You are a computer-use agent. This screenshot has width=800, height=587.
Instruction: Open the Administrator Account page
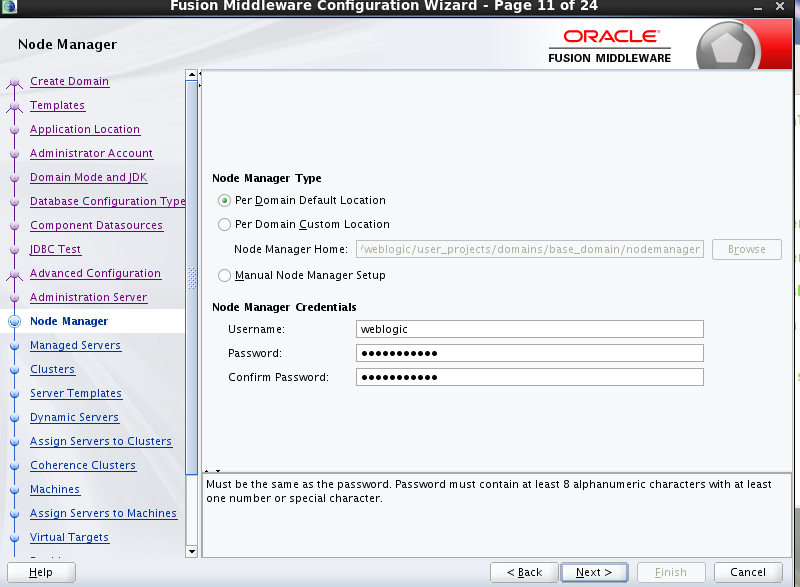pos(91,153)
